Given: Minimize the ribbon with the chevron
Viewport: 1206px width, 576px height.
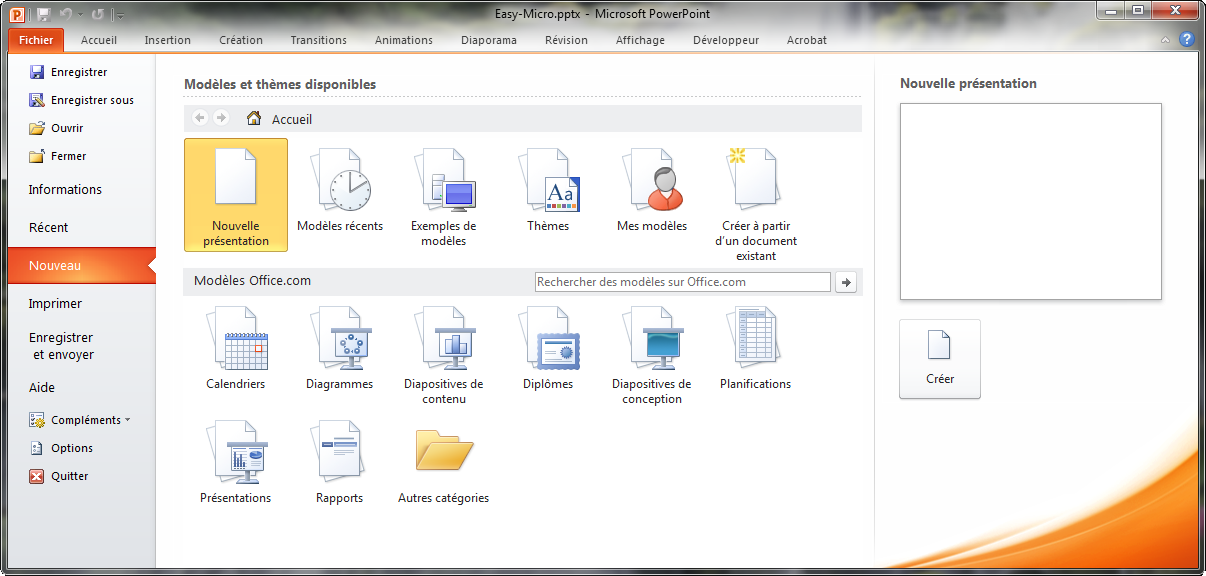Looking at the screenshot, I should (x=1165, y=40).
